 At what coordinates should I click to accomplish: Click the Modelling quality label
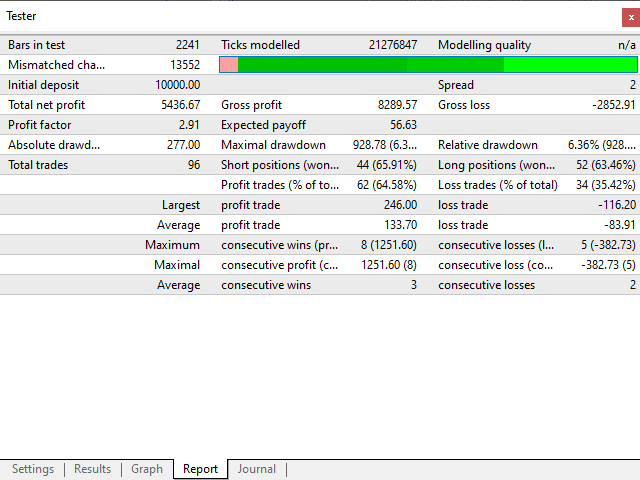(x=484, y=45)
